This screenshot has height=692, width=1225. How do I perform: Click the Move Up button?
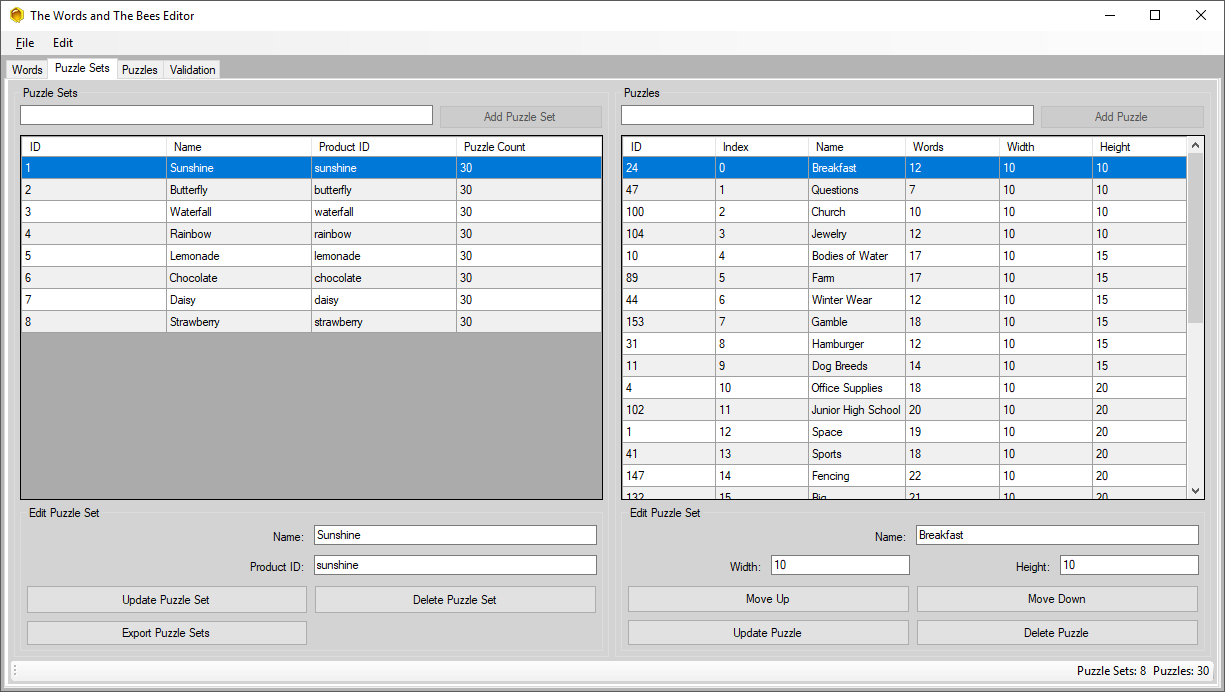pos(768,599)
